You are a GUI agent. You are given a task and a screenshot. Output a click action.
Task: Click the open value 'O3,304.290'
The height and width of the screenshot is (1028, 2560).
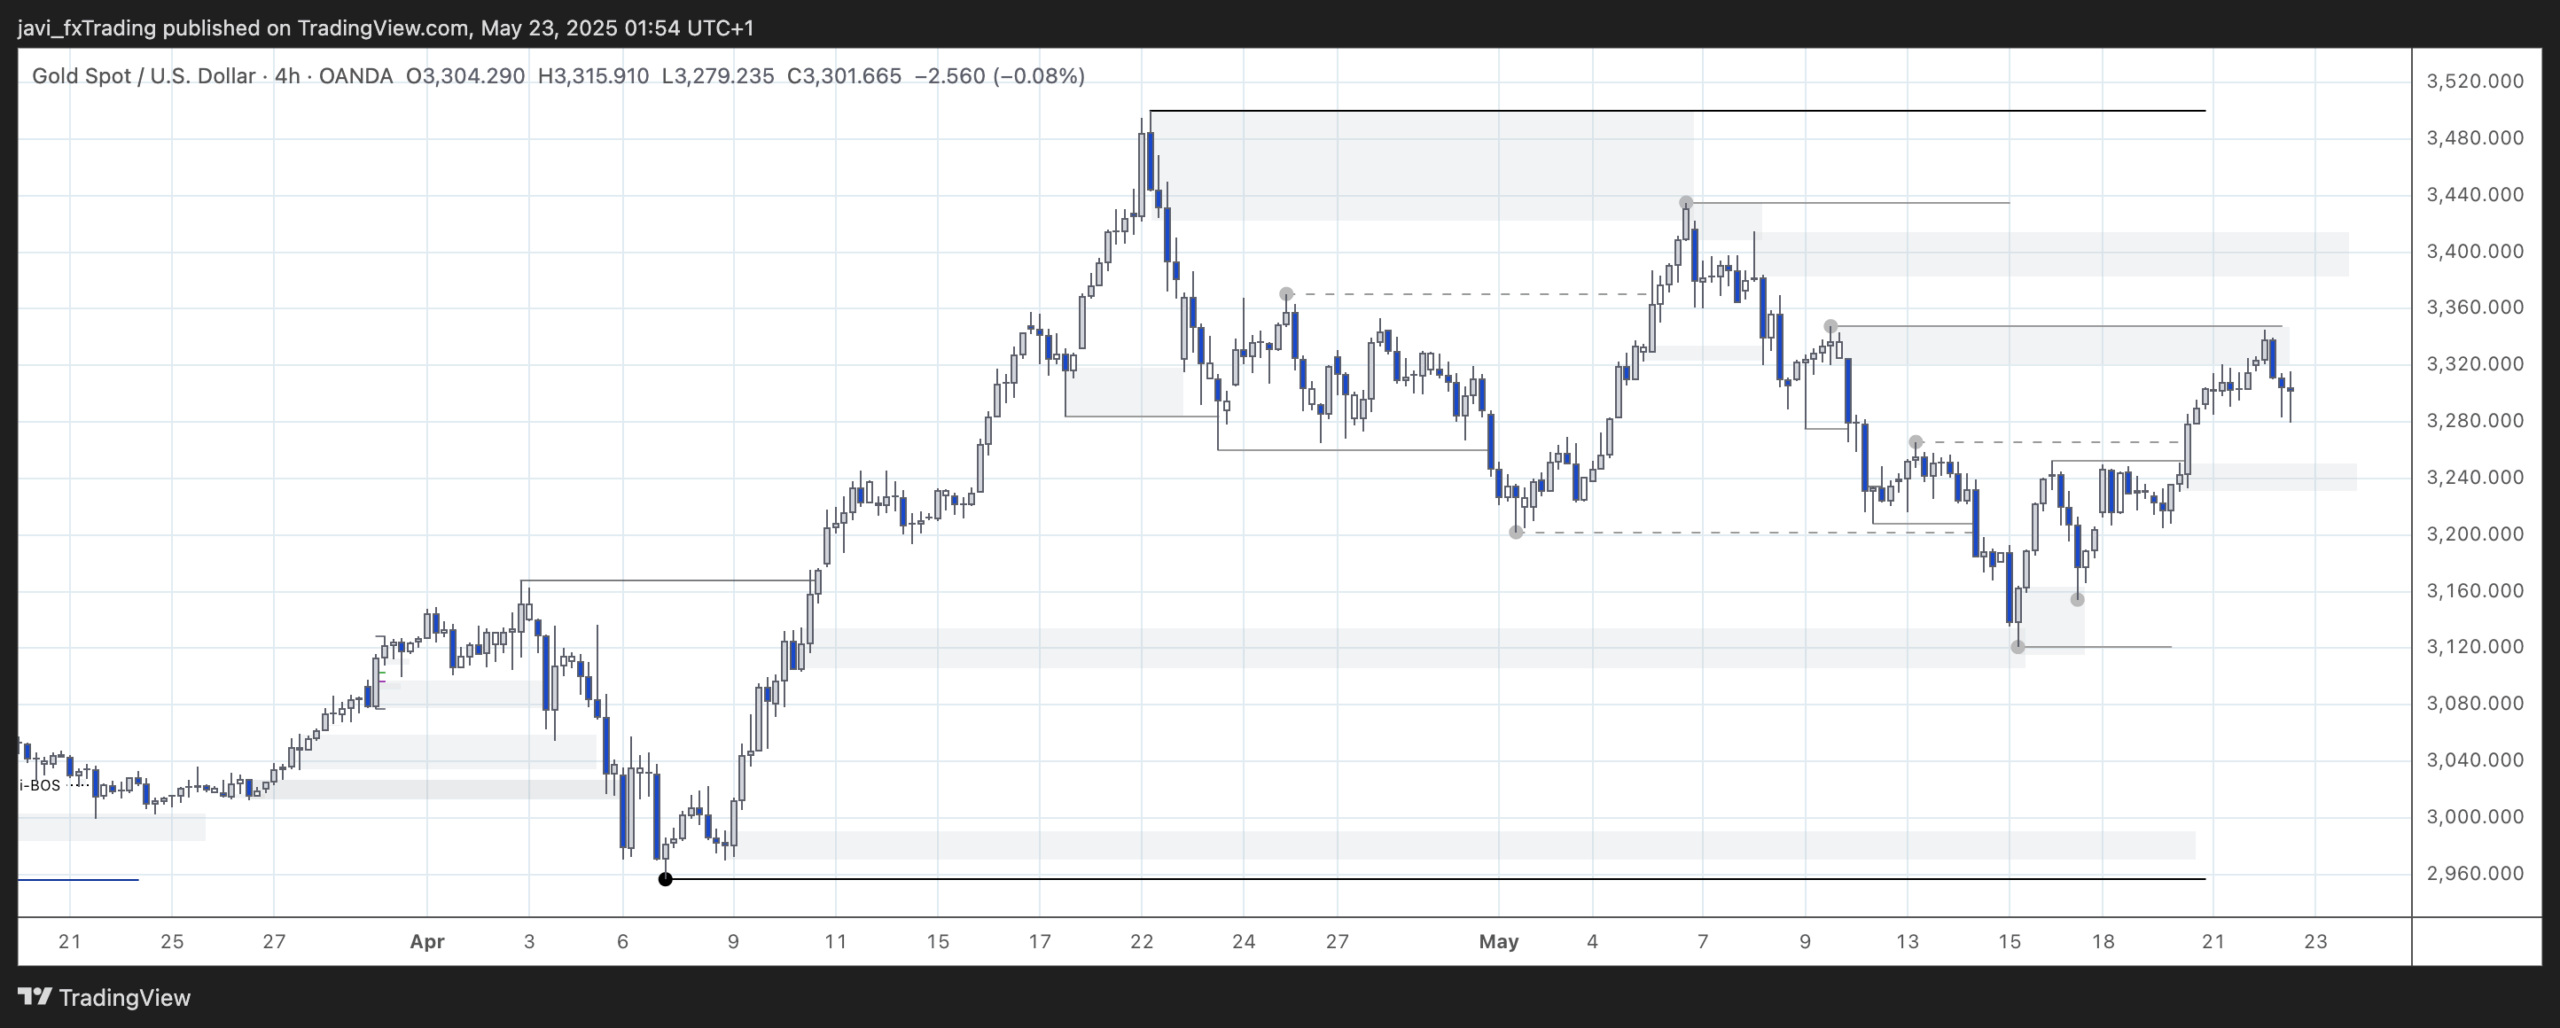(465, 76)
